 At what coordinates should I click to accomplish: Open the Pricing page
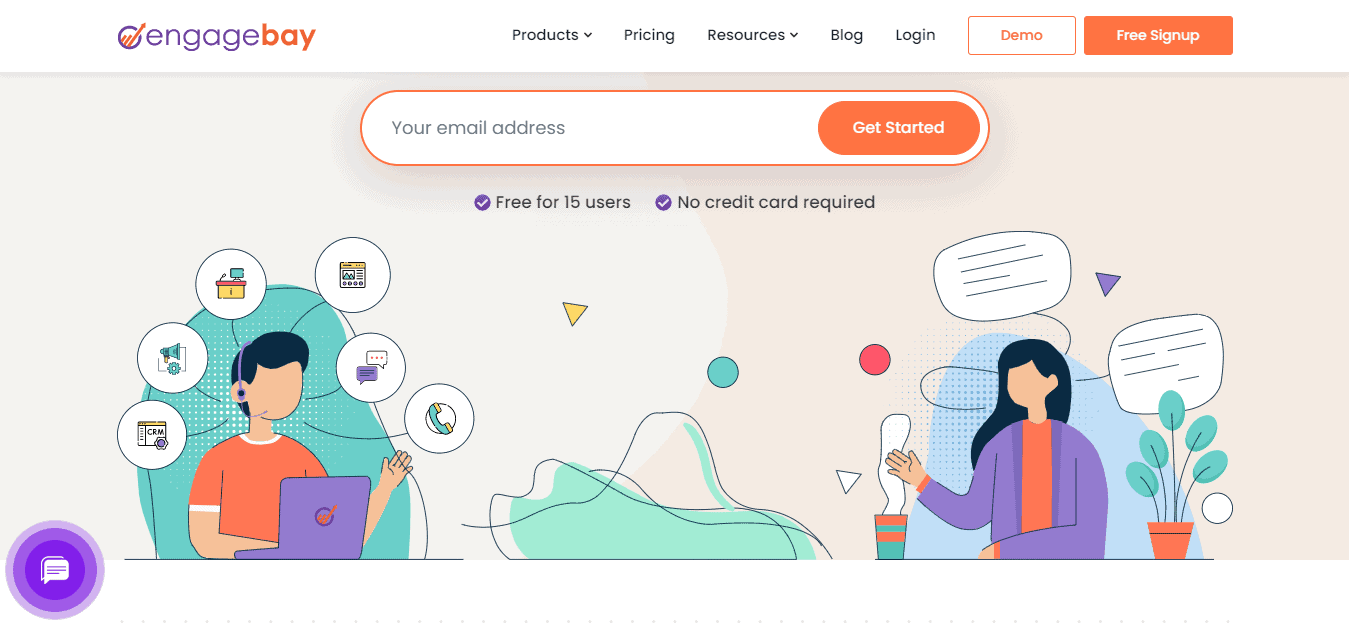click(649, 35)
